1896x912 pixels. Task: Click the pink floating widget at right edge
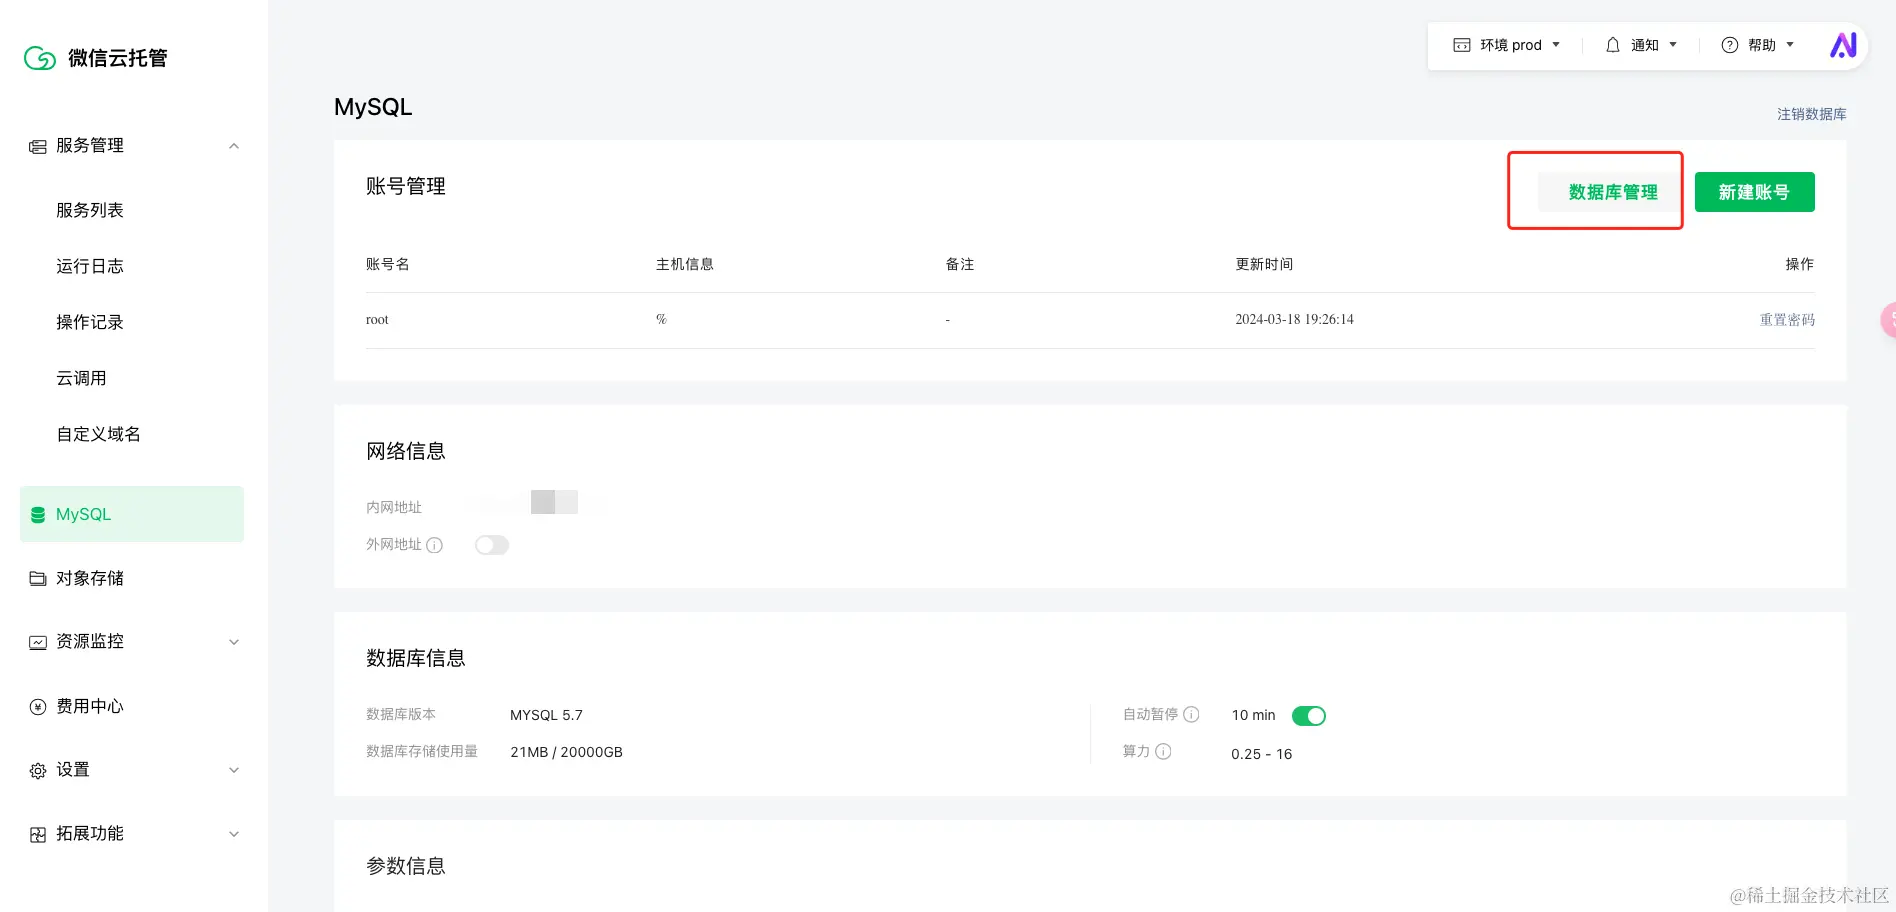tap(1888, 320)
